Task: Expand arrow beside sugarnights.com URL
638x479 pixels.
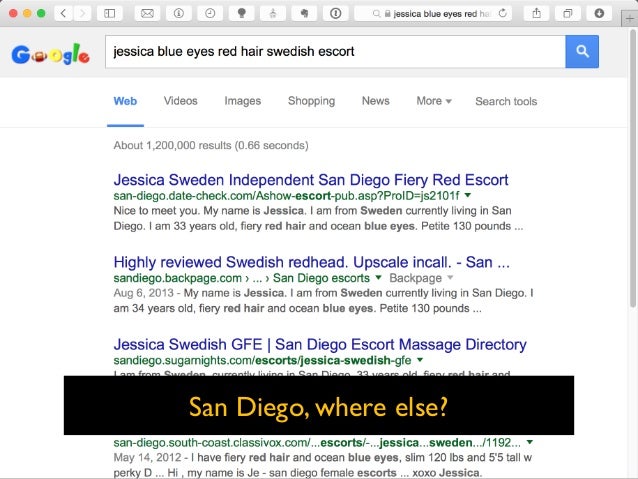Action: 420,360
